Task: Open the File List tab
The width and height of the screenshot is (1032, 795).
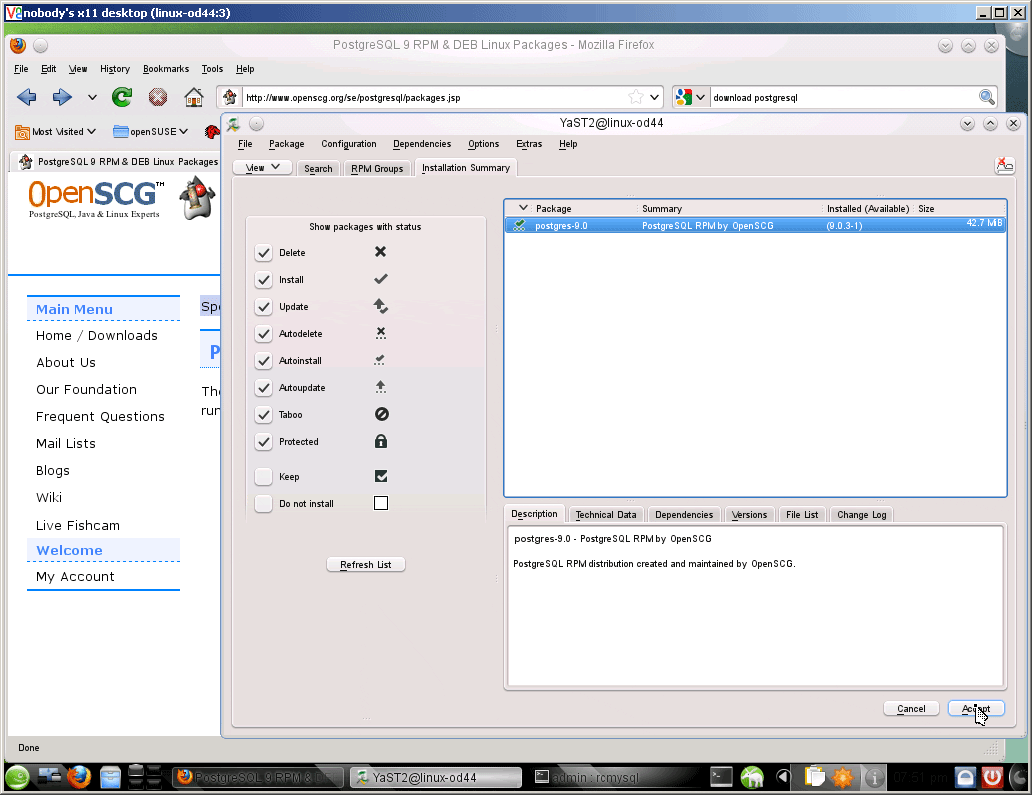Action: tap(802, 515)
